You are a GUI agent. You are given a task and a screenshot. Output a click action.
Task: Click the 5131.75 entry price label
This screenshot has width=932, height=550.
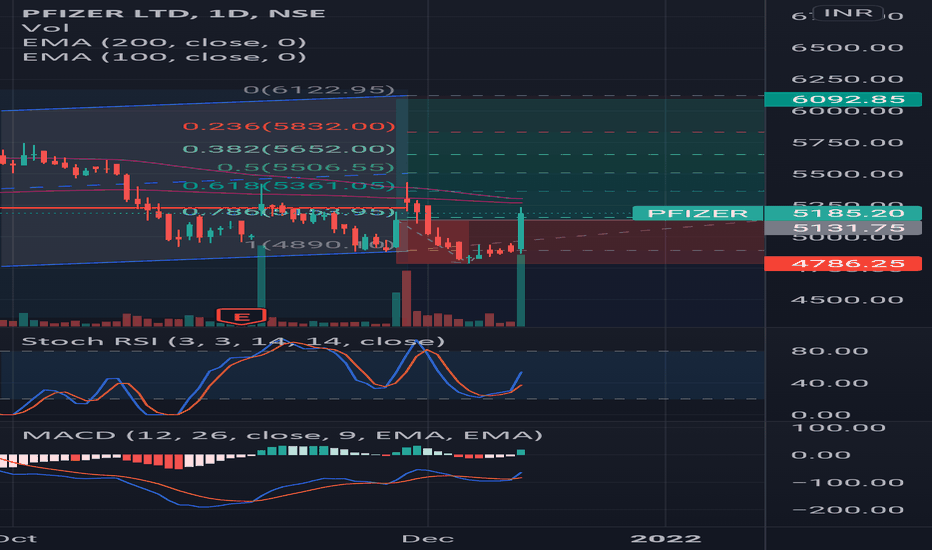(x=843, y=228)
